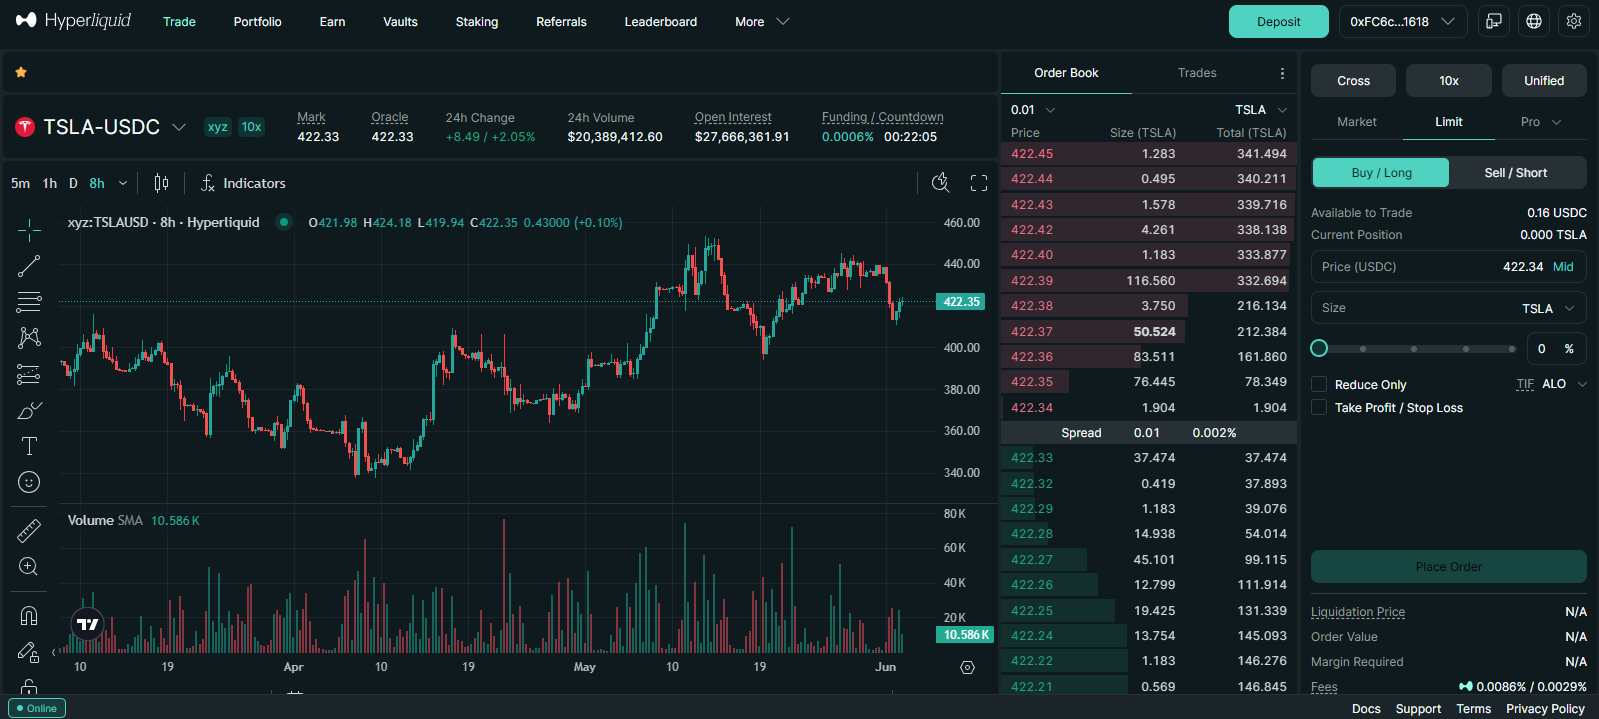Viewport: 1599px width, 719px height.
Task: Select the crosshair cursor tool
Action: coord(29,230)
